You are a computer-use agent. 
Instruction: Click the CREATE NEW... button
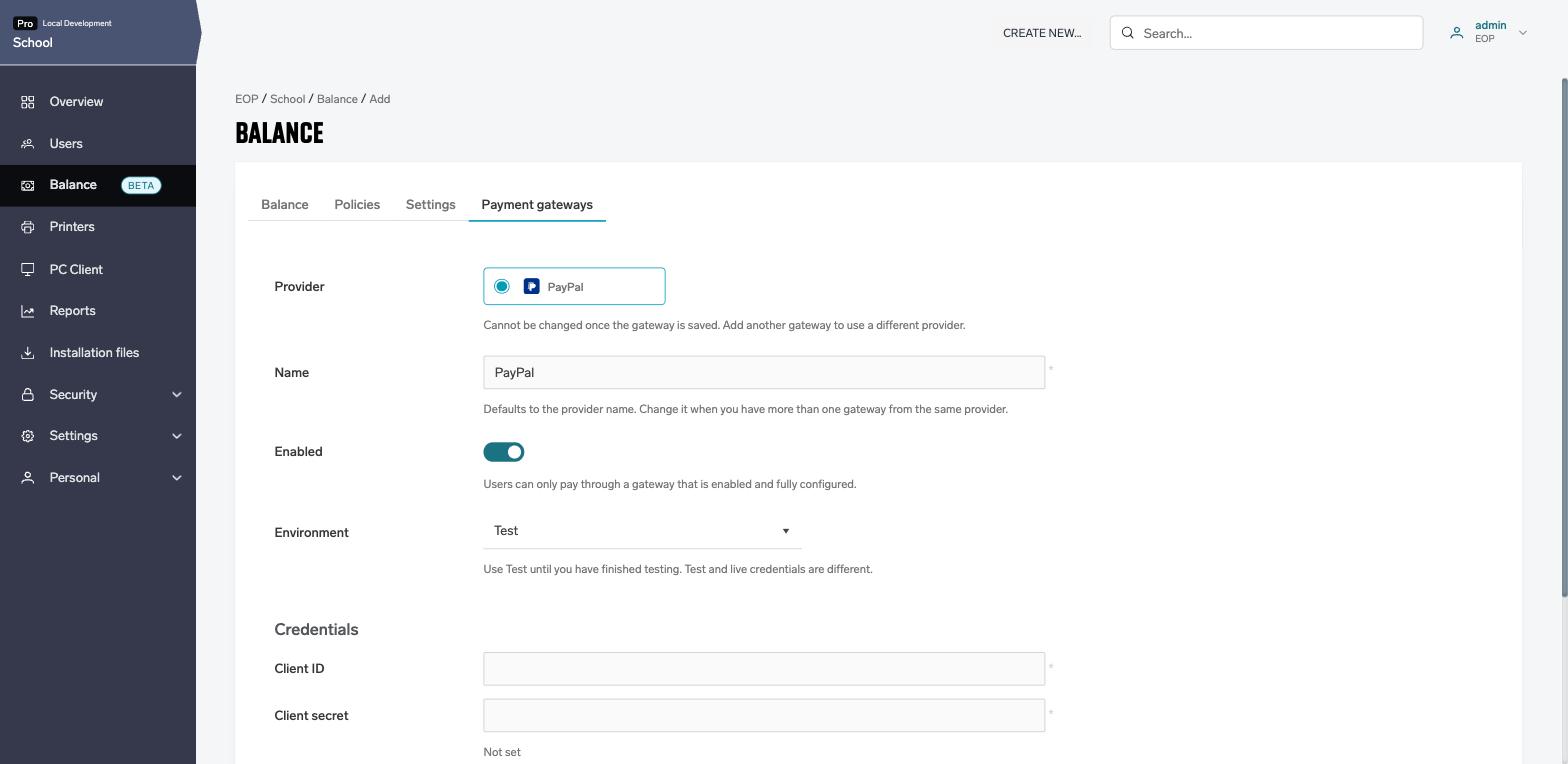1042,33
